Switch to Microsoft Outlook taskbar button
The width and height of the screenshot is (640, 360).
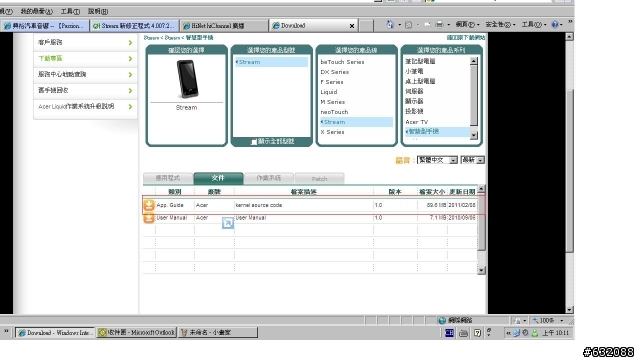click(137, 333)
